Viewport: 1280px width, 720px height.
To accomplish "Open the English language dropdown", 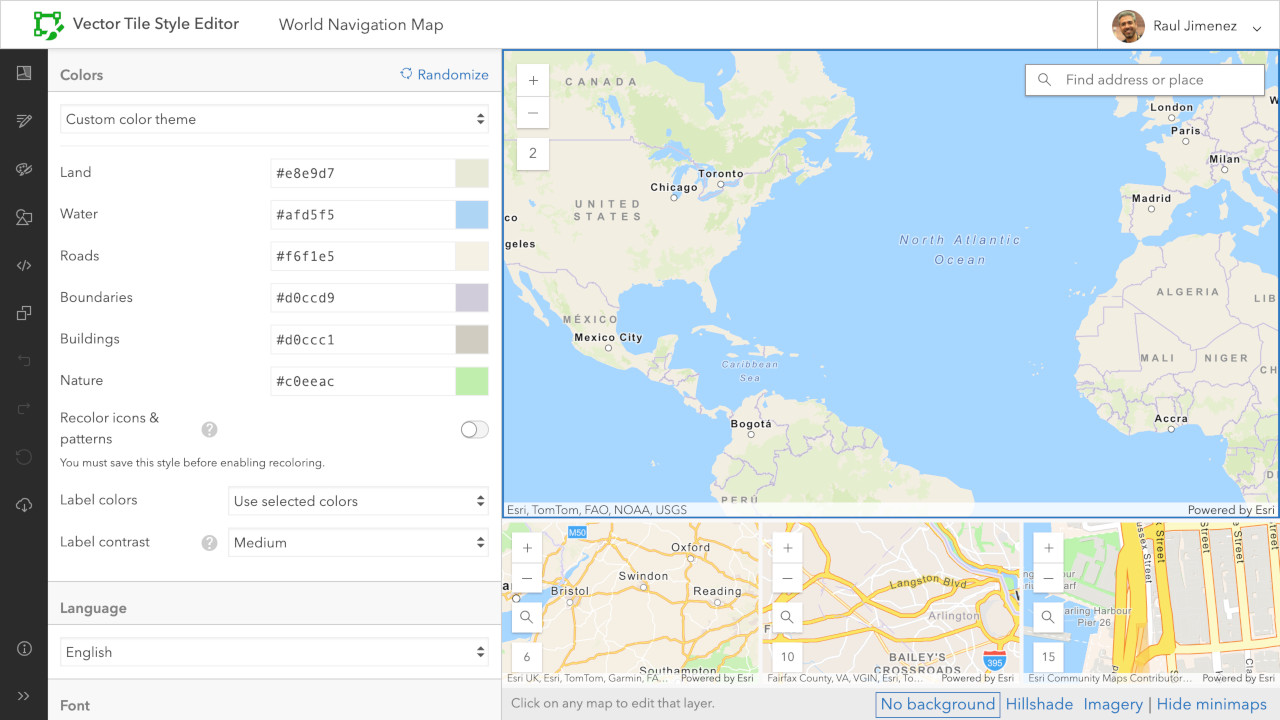I will click(274, 652).
